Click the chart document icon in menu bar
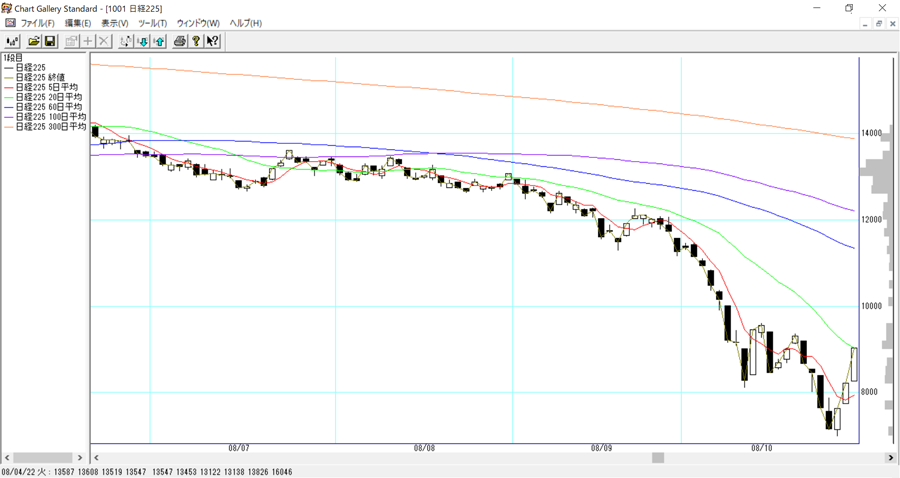Viewport: 900px width, 478px height. [9, 23]
